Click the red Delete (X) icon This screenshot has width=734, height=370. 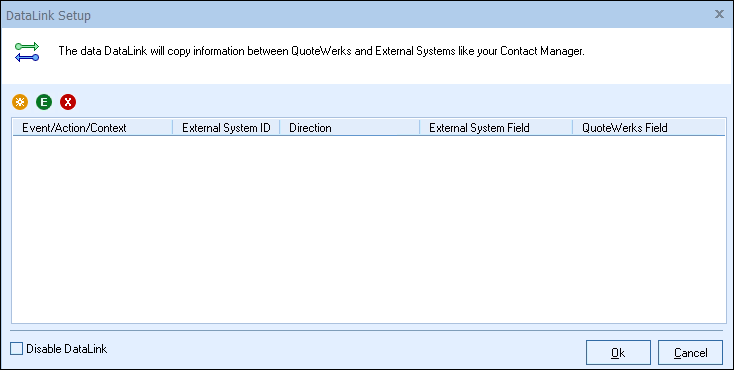pos(68,102)
